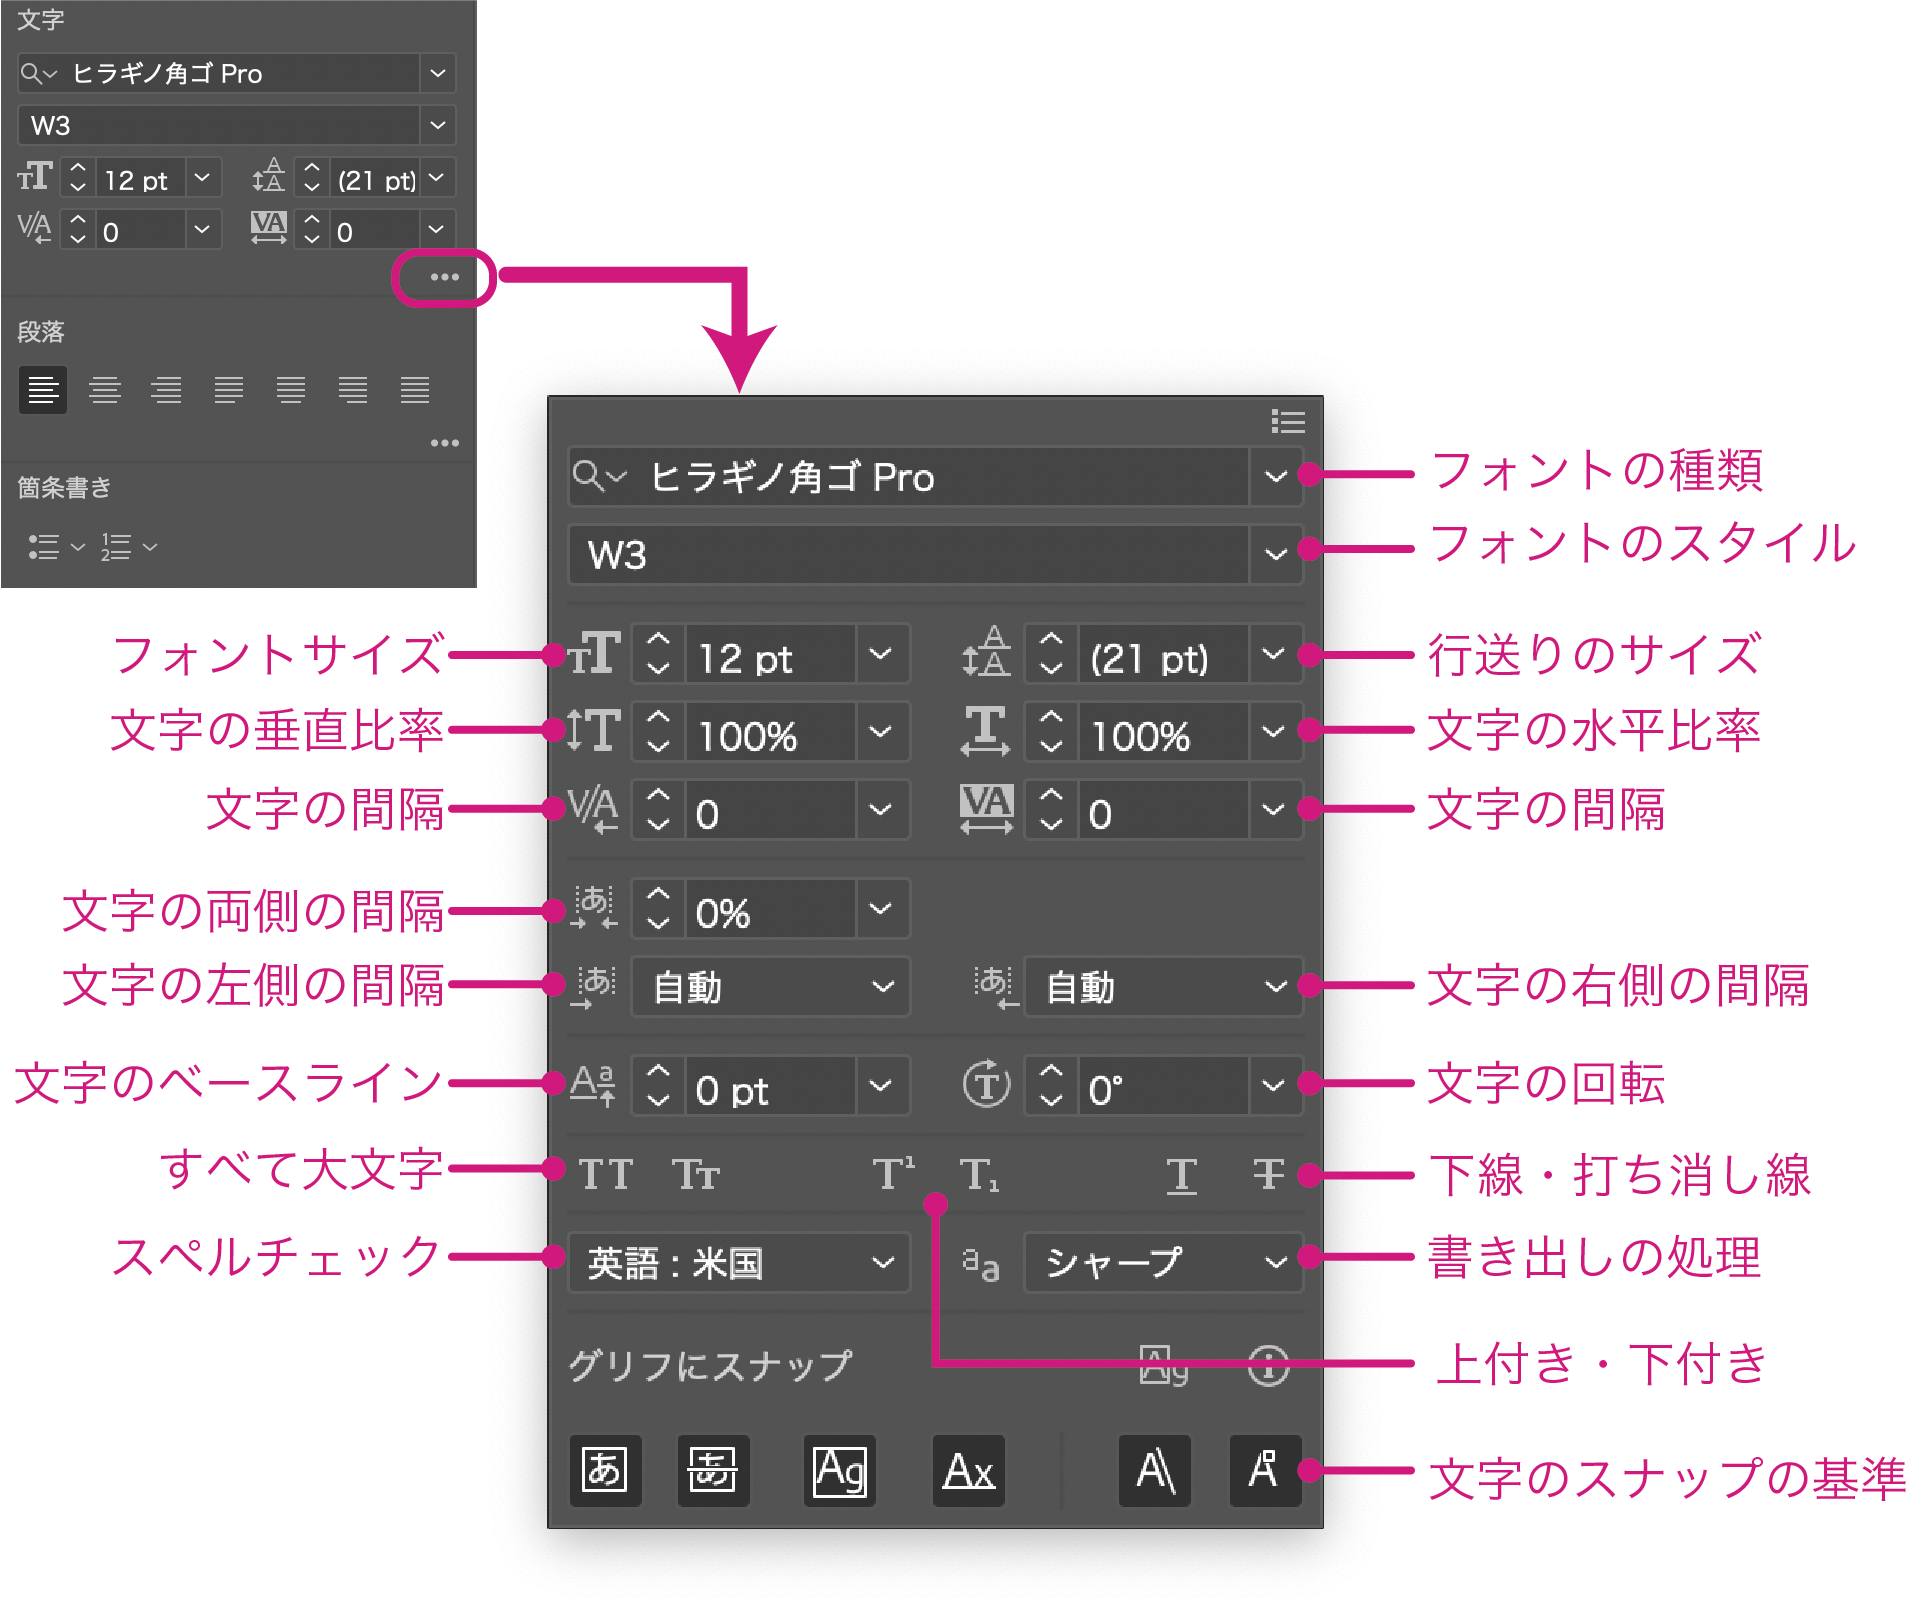Select the Glyph Bounds (Ag) snap icon
1909x1599 pixels.
839,1470
